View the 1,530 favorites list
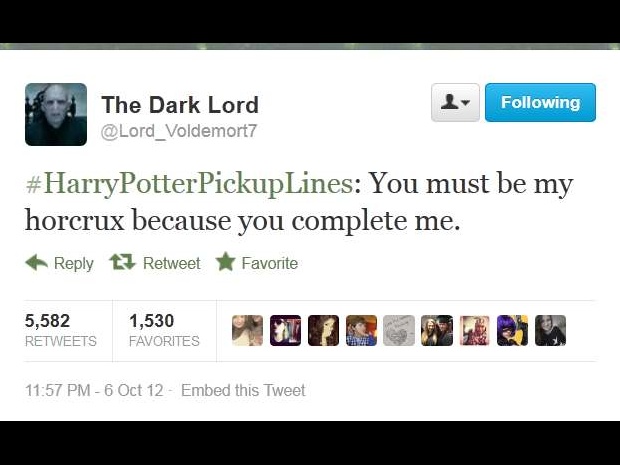Image resolution: width=620 pixels, height=465 pixels. [x=164, y=331]
